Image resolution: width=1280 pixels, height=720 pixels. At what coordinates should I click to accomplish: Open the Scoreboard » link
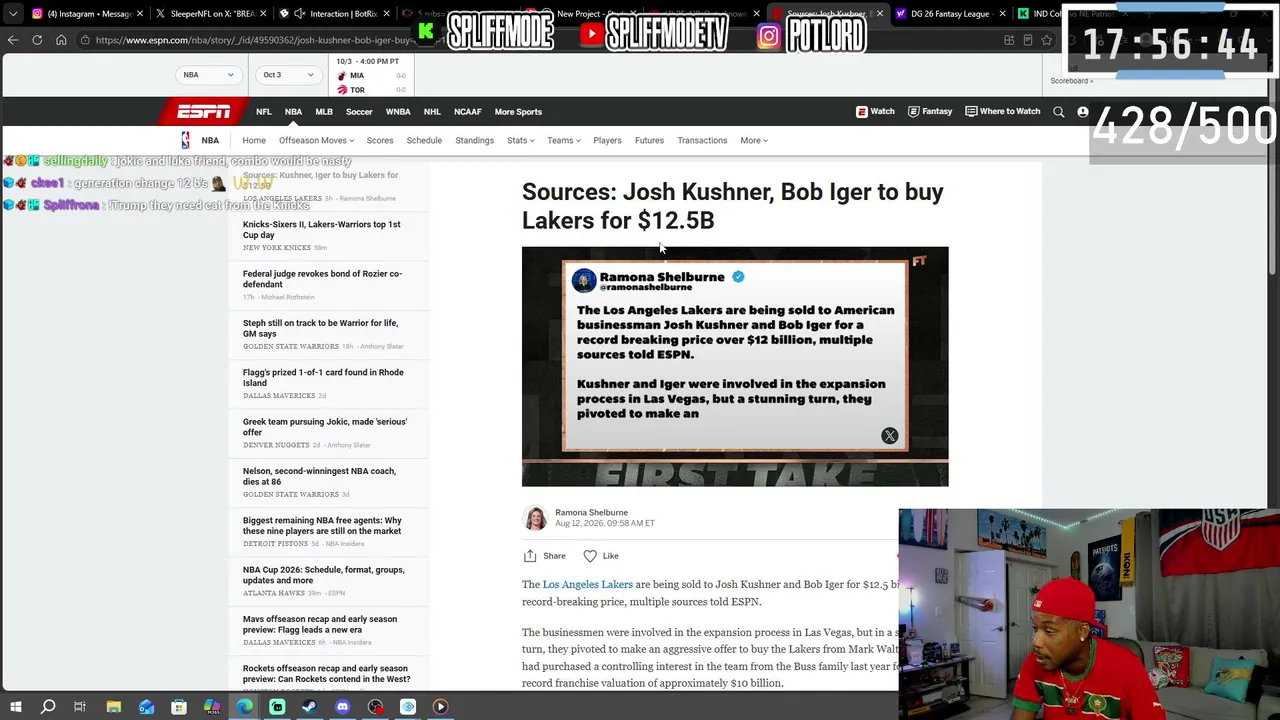point(1071,81)
